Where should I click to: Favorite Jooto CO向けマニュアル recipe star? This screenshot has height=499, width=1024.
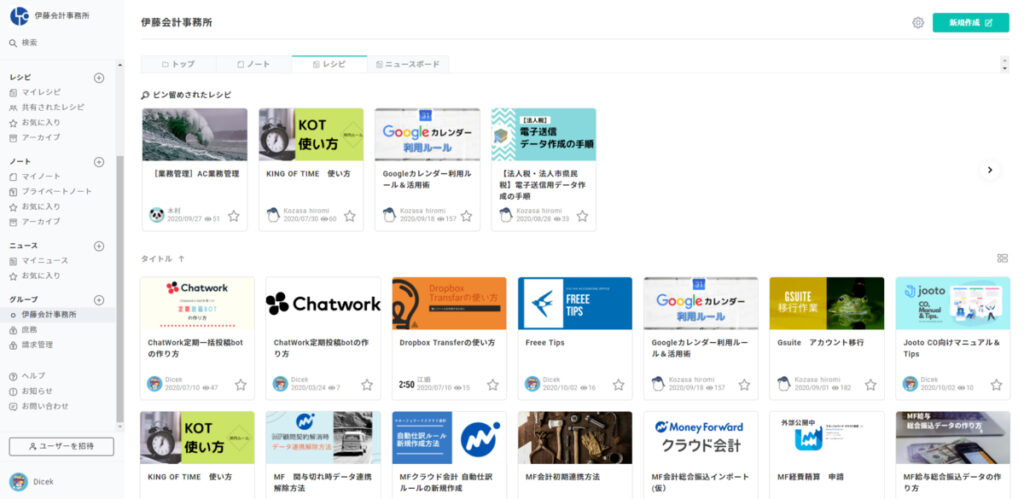pyautogui.click(x=996, y=385)
